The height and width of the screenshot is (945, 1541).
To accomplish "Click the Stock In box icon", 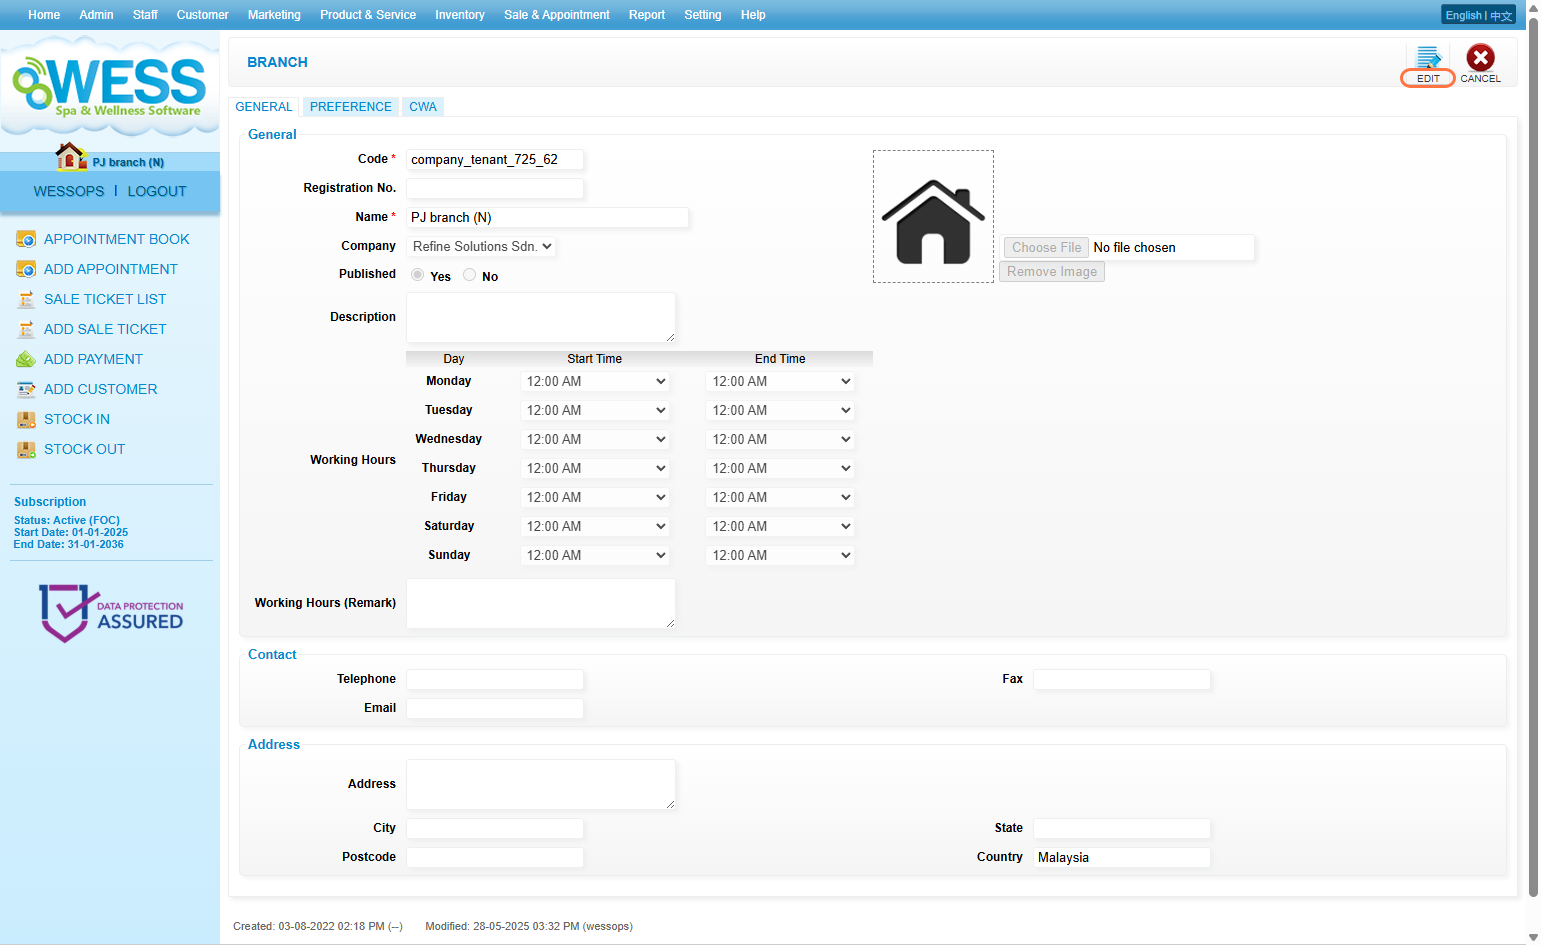I will point(26,419).
